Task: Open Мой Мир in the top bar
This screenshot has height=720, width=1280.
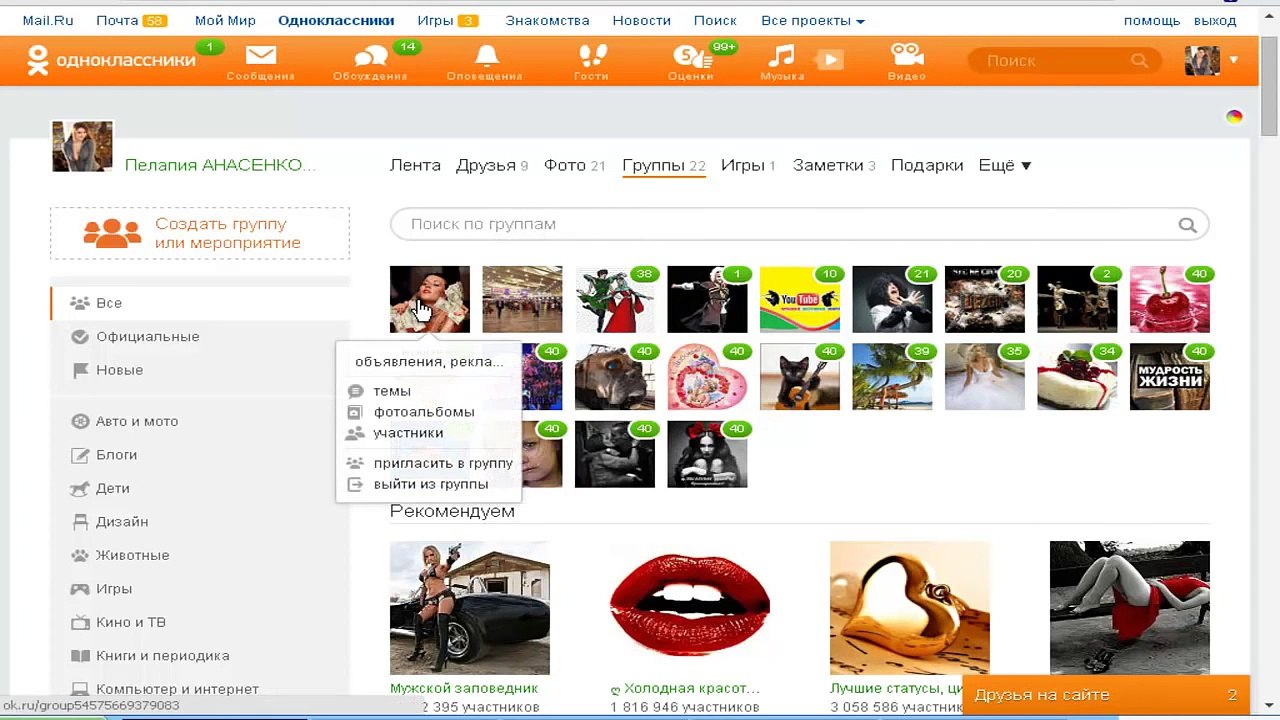Action: tap(224, 20)
